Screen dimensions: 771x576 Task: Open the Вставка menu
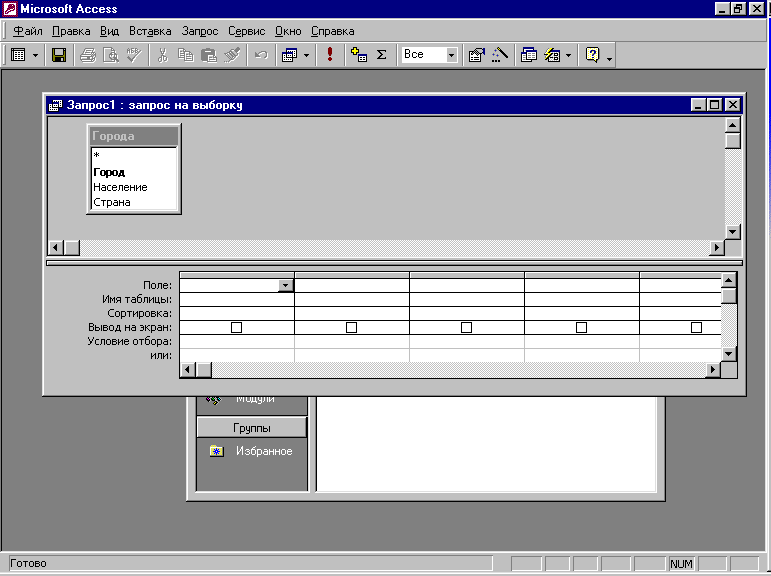pyautogui.click(x=150, y=31)
